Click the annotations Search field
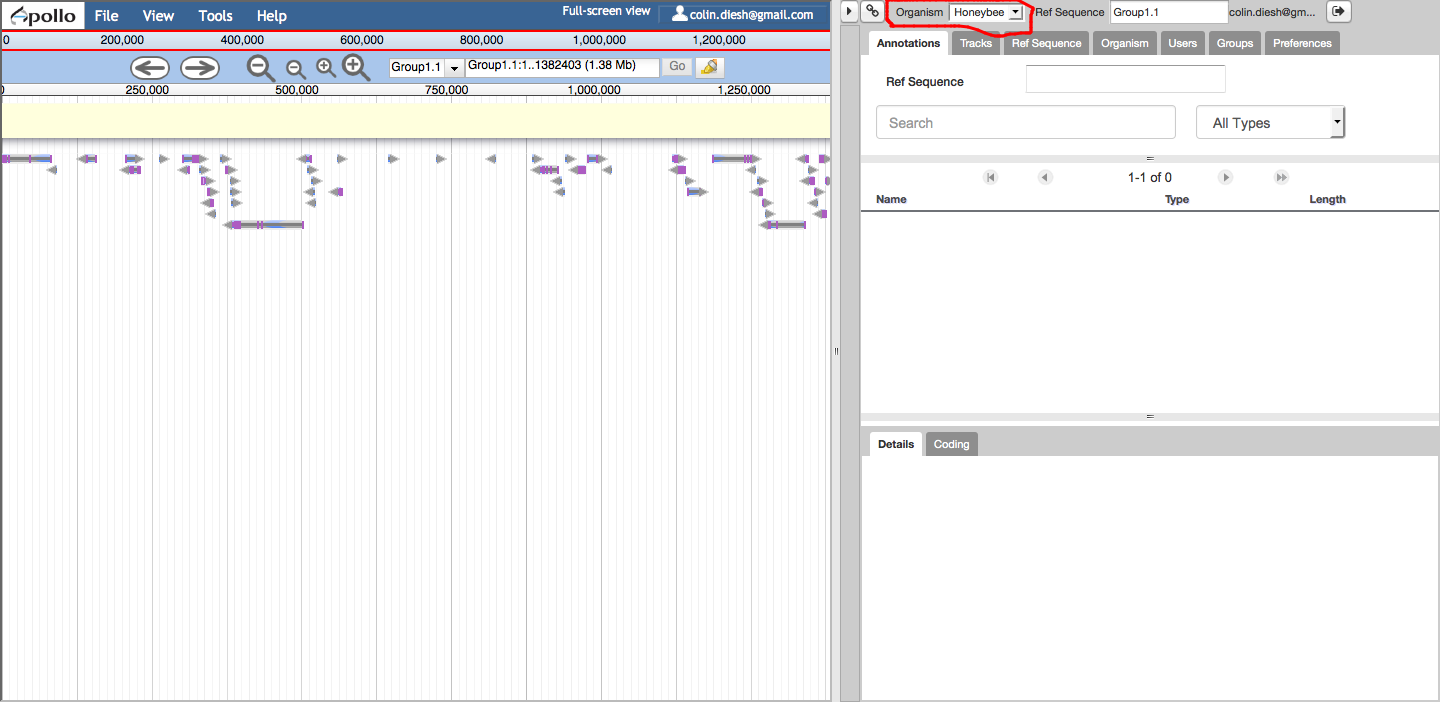This screenshot has height=702, width=1440. pyautogui.click(x=1026, y=123)
